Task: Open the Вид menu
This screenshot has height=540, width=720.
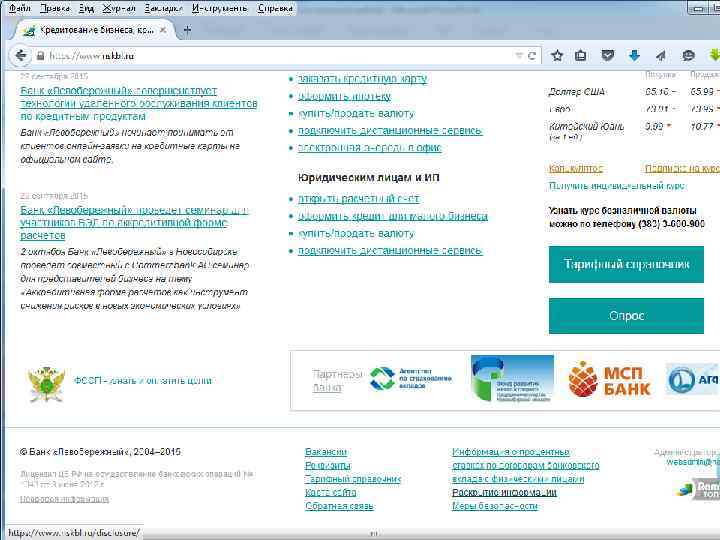Action: click(x=86, y=8)
